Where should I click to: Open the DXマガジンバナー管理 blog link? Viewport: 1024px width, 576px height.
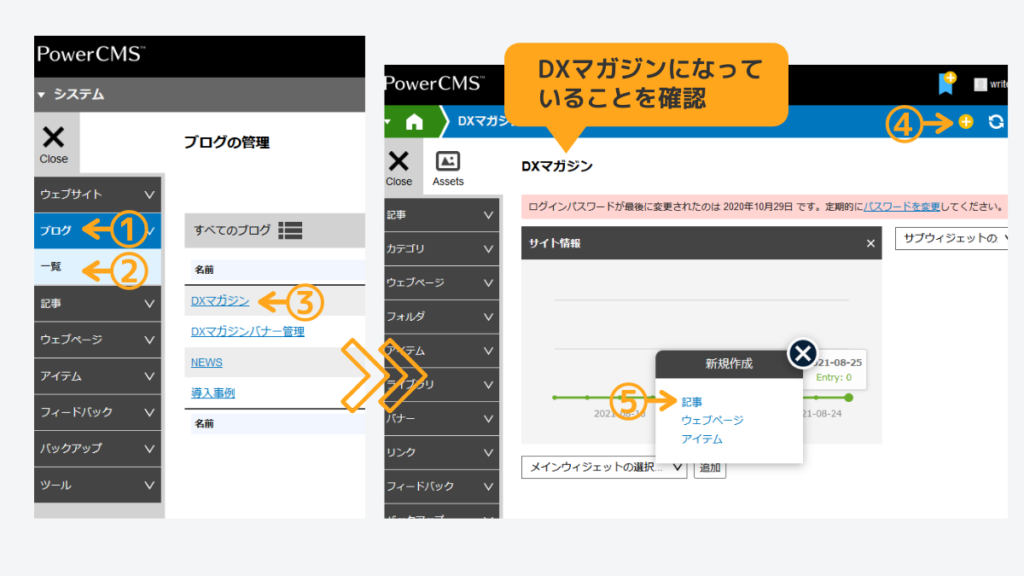247,331
